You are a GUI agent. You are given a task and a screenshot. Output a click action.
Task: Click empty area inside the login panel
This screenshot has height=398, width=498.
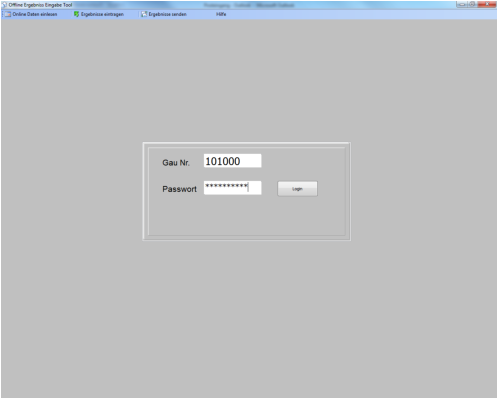[x=247, y=217]
